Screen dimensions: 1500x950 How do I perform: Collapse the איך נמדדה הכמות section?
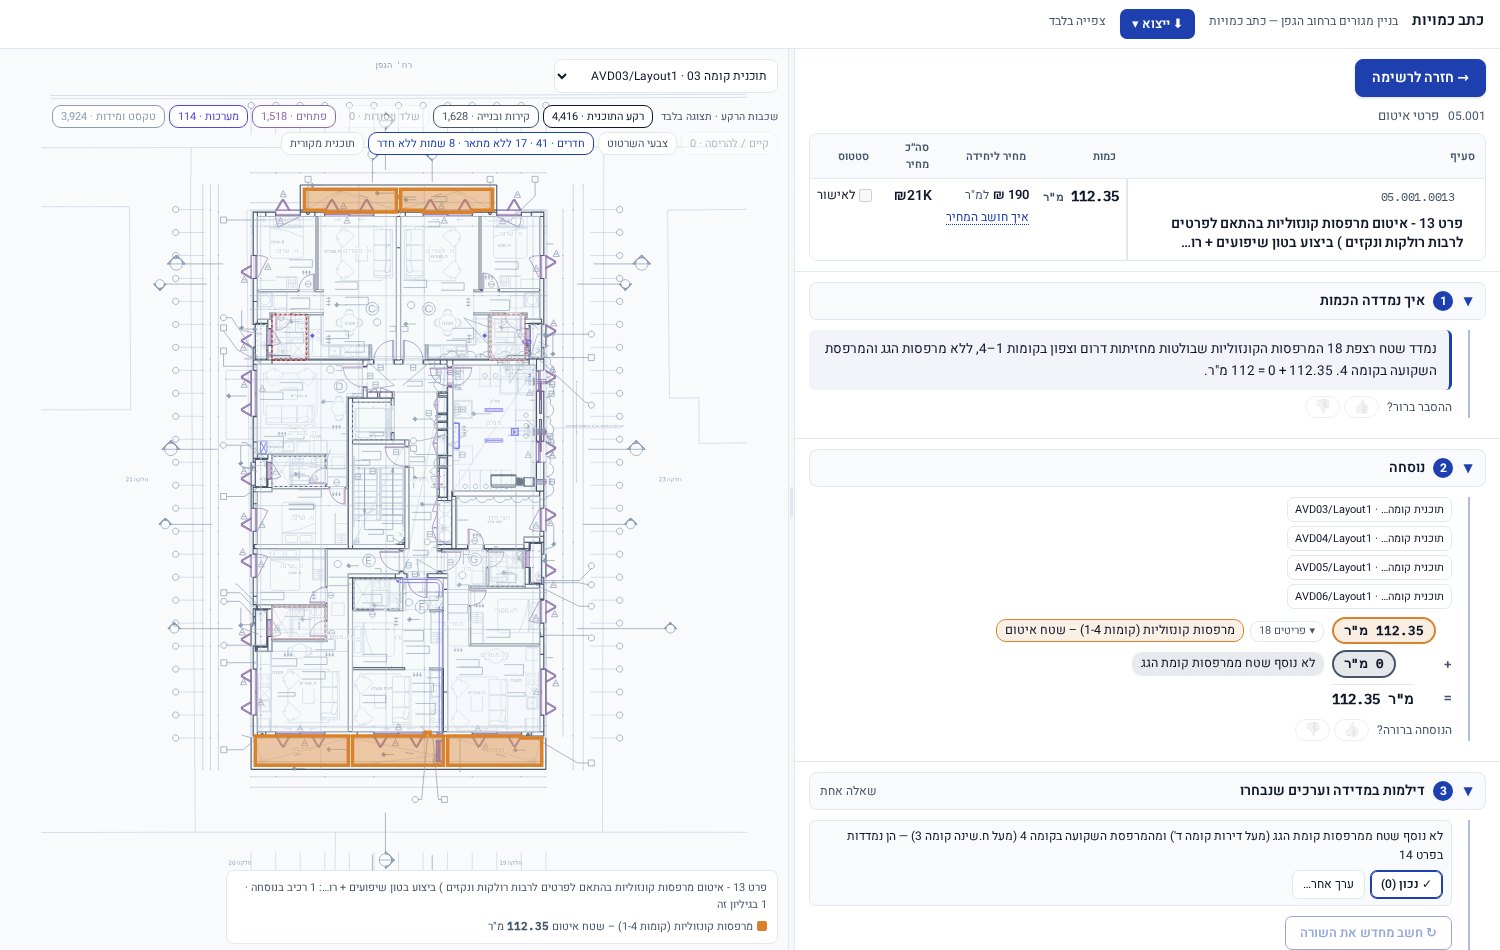[1468, 301]
